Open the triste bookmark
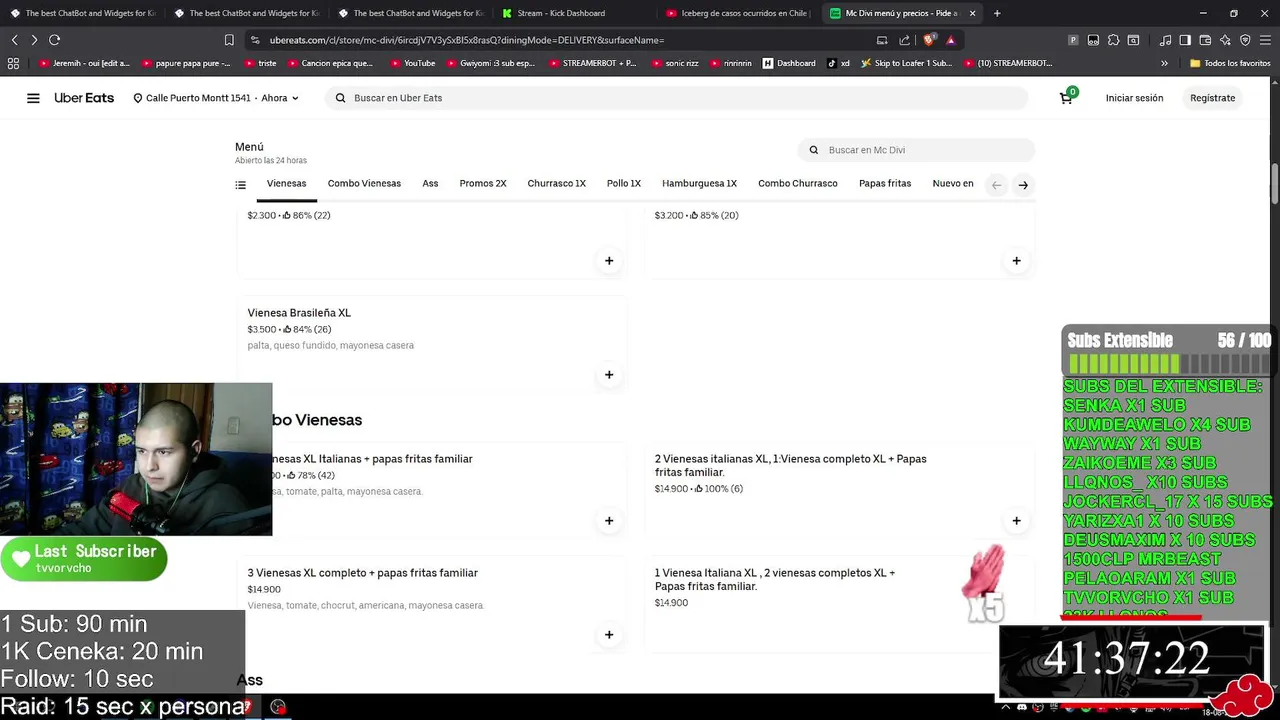This screenshot has height=720, width=1280. (260, 63)
